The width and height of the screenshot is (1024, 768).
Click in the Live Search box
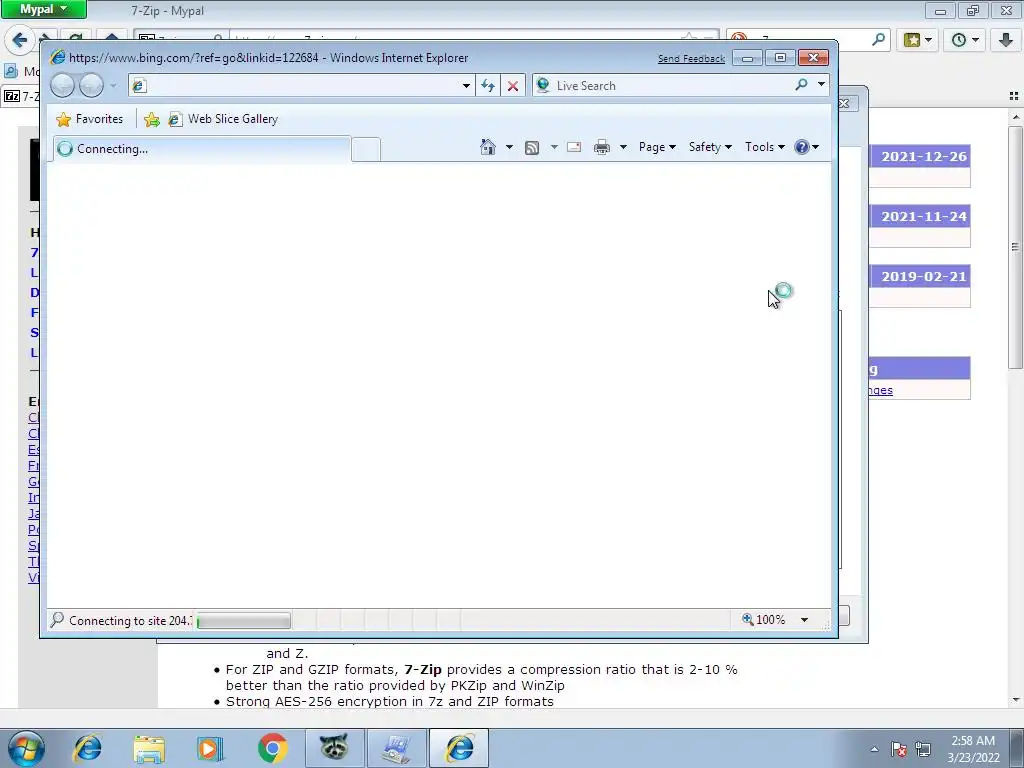click(673, 86)
